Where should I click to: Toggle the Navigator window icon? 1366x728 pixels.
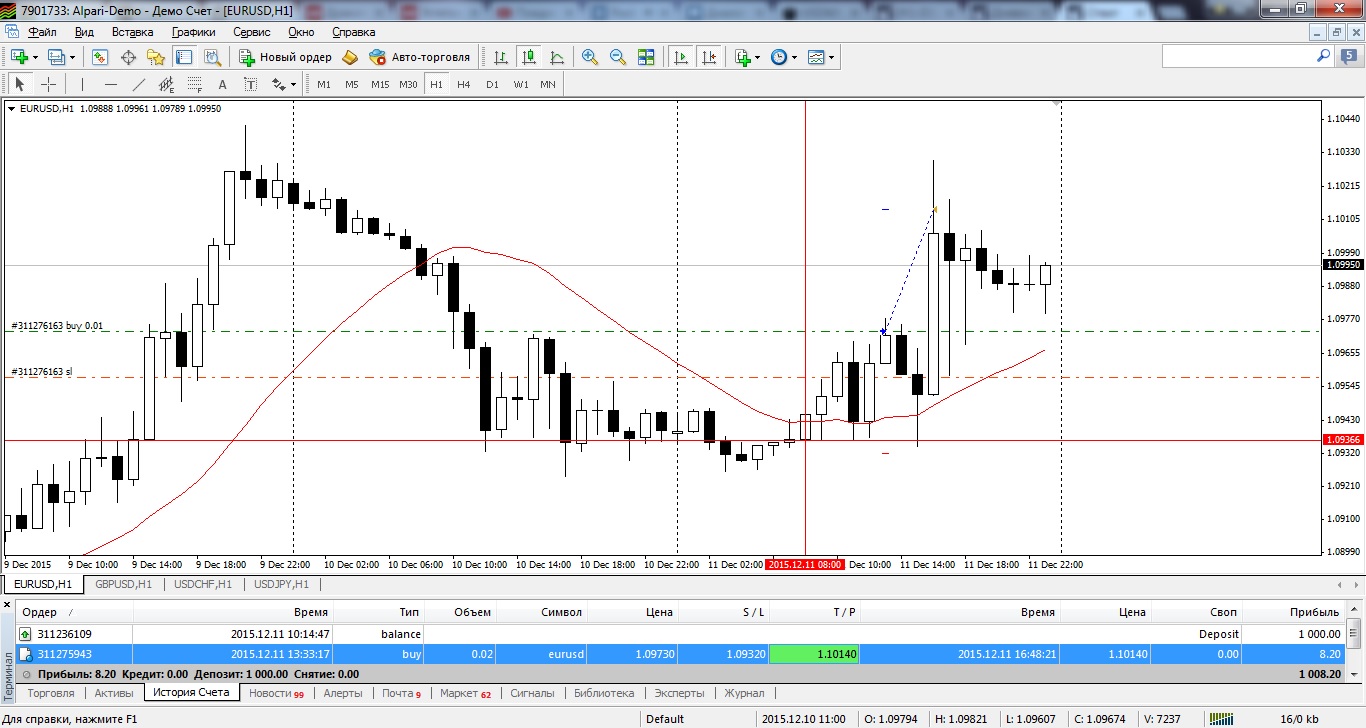[155, 57]
